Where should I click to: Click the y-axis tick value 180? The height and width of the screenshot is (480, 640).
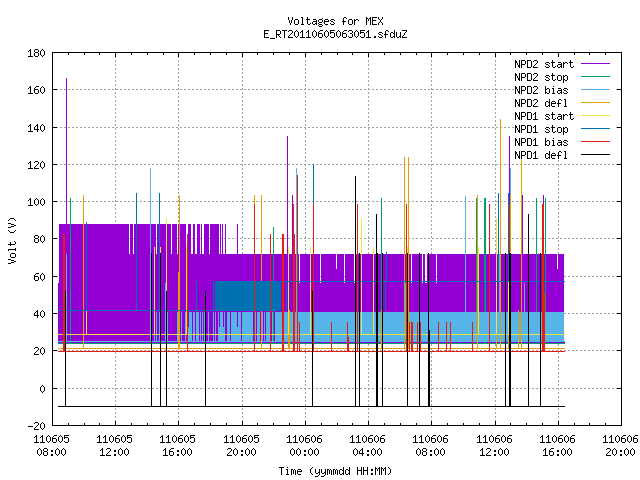pos(36,53)
